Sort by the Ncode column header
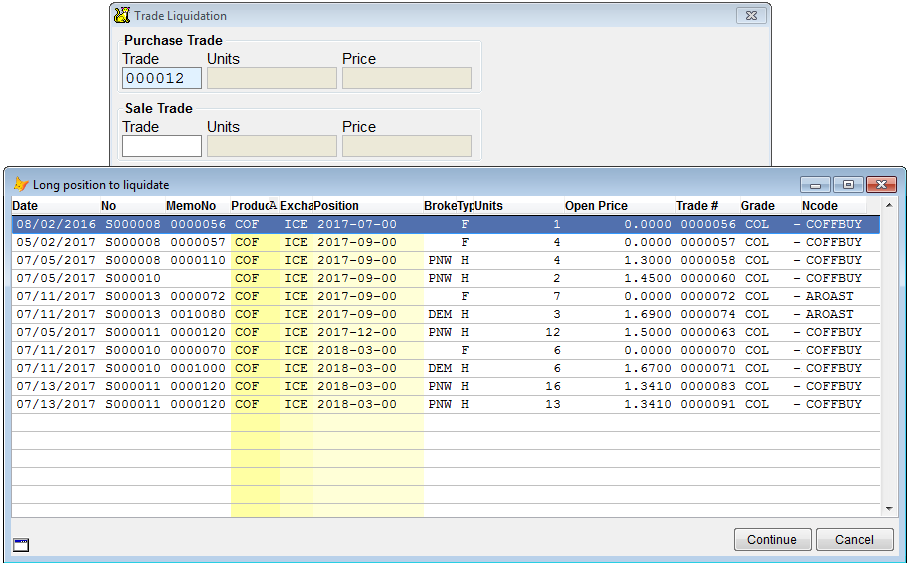 [x=834, y=206]
